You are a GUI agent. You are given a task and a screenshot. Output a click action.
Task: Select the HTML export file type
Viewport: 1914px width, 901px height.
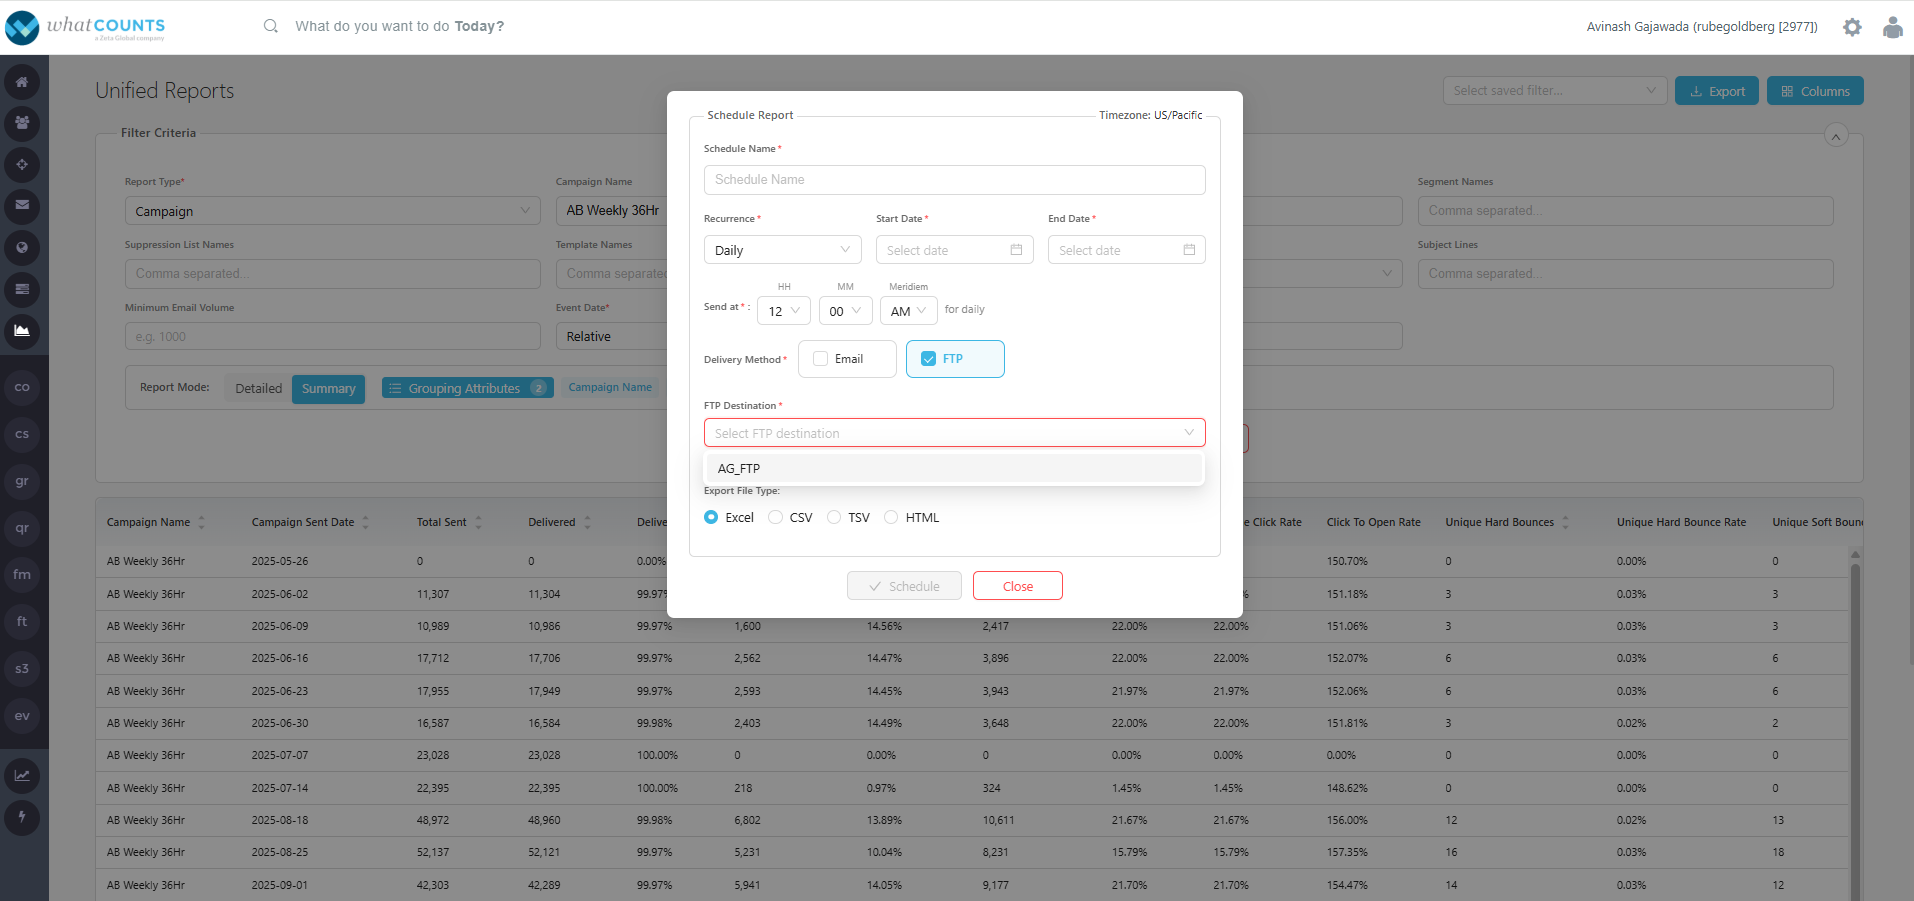(891, 517)
